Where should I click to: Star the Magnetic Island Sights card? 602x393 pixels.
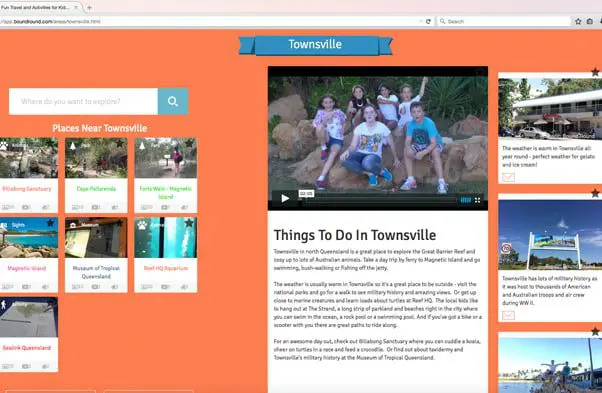click(x=50, y=223)
